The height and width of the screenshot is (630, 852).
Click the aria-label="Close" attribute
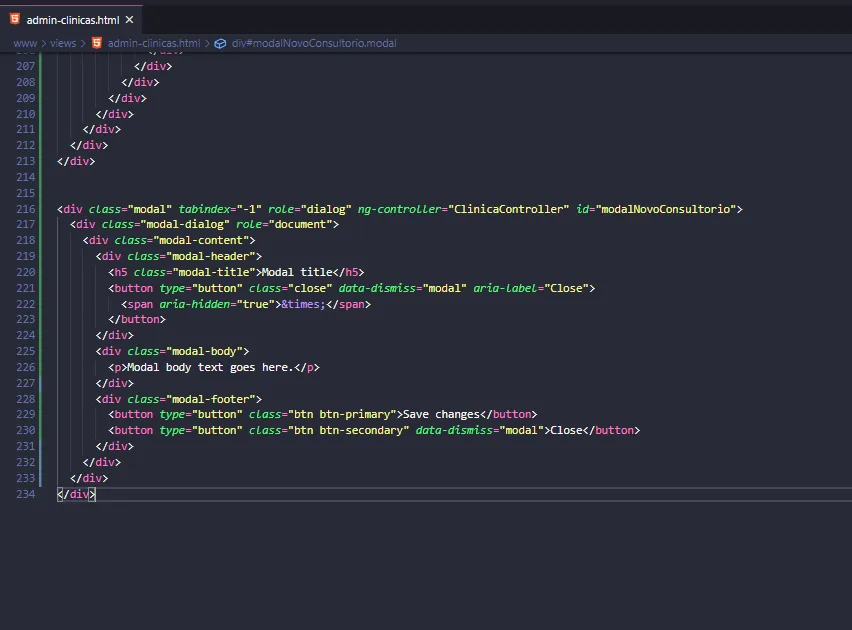pyautogui.click(x=531, y=288)
